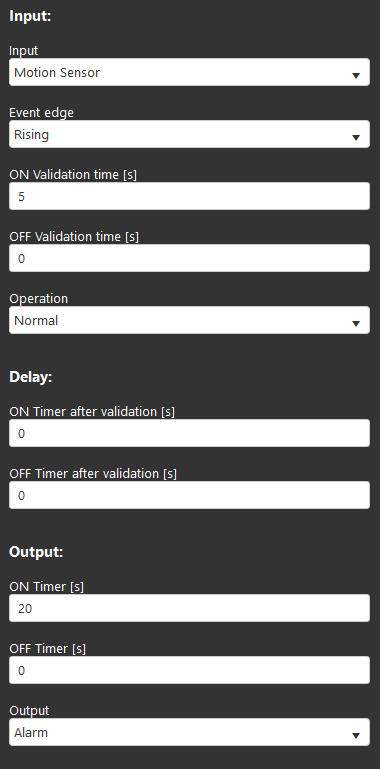Screen dimensions: 381x769
Task: Click the arrow icon on Rising selector
Action: (356, 138)
